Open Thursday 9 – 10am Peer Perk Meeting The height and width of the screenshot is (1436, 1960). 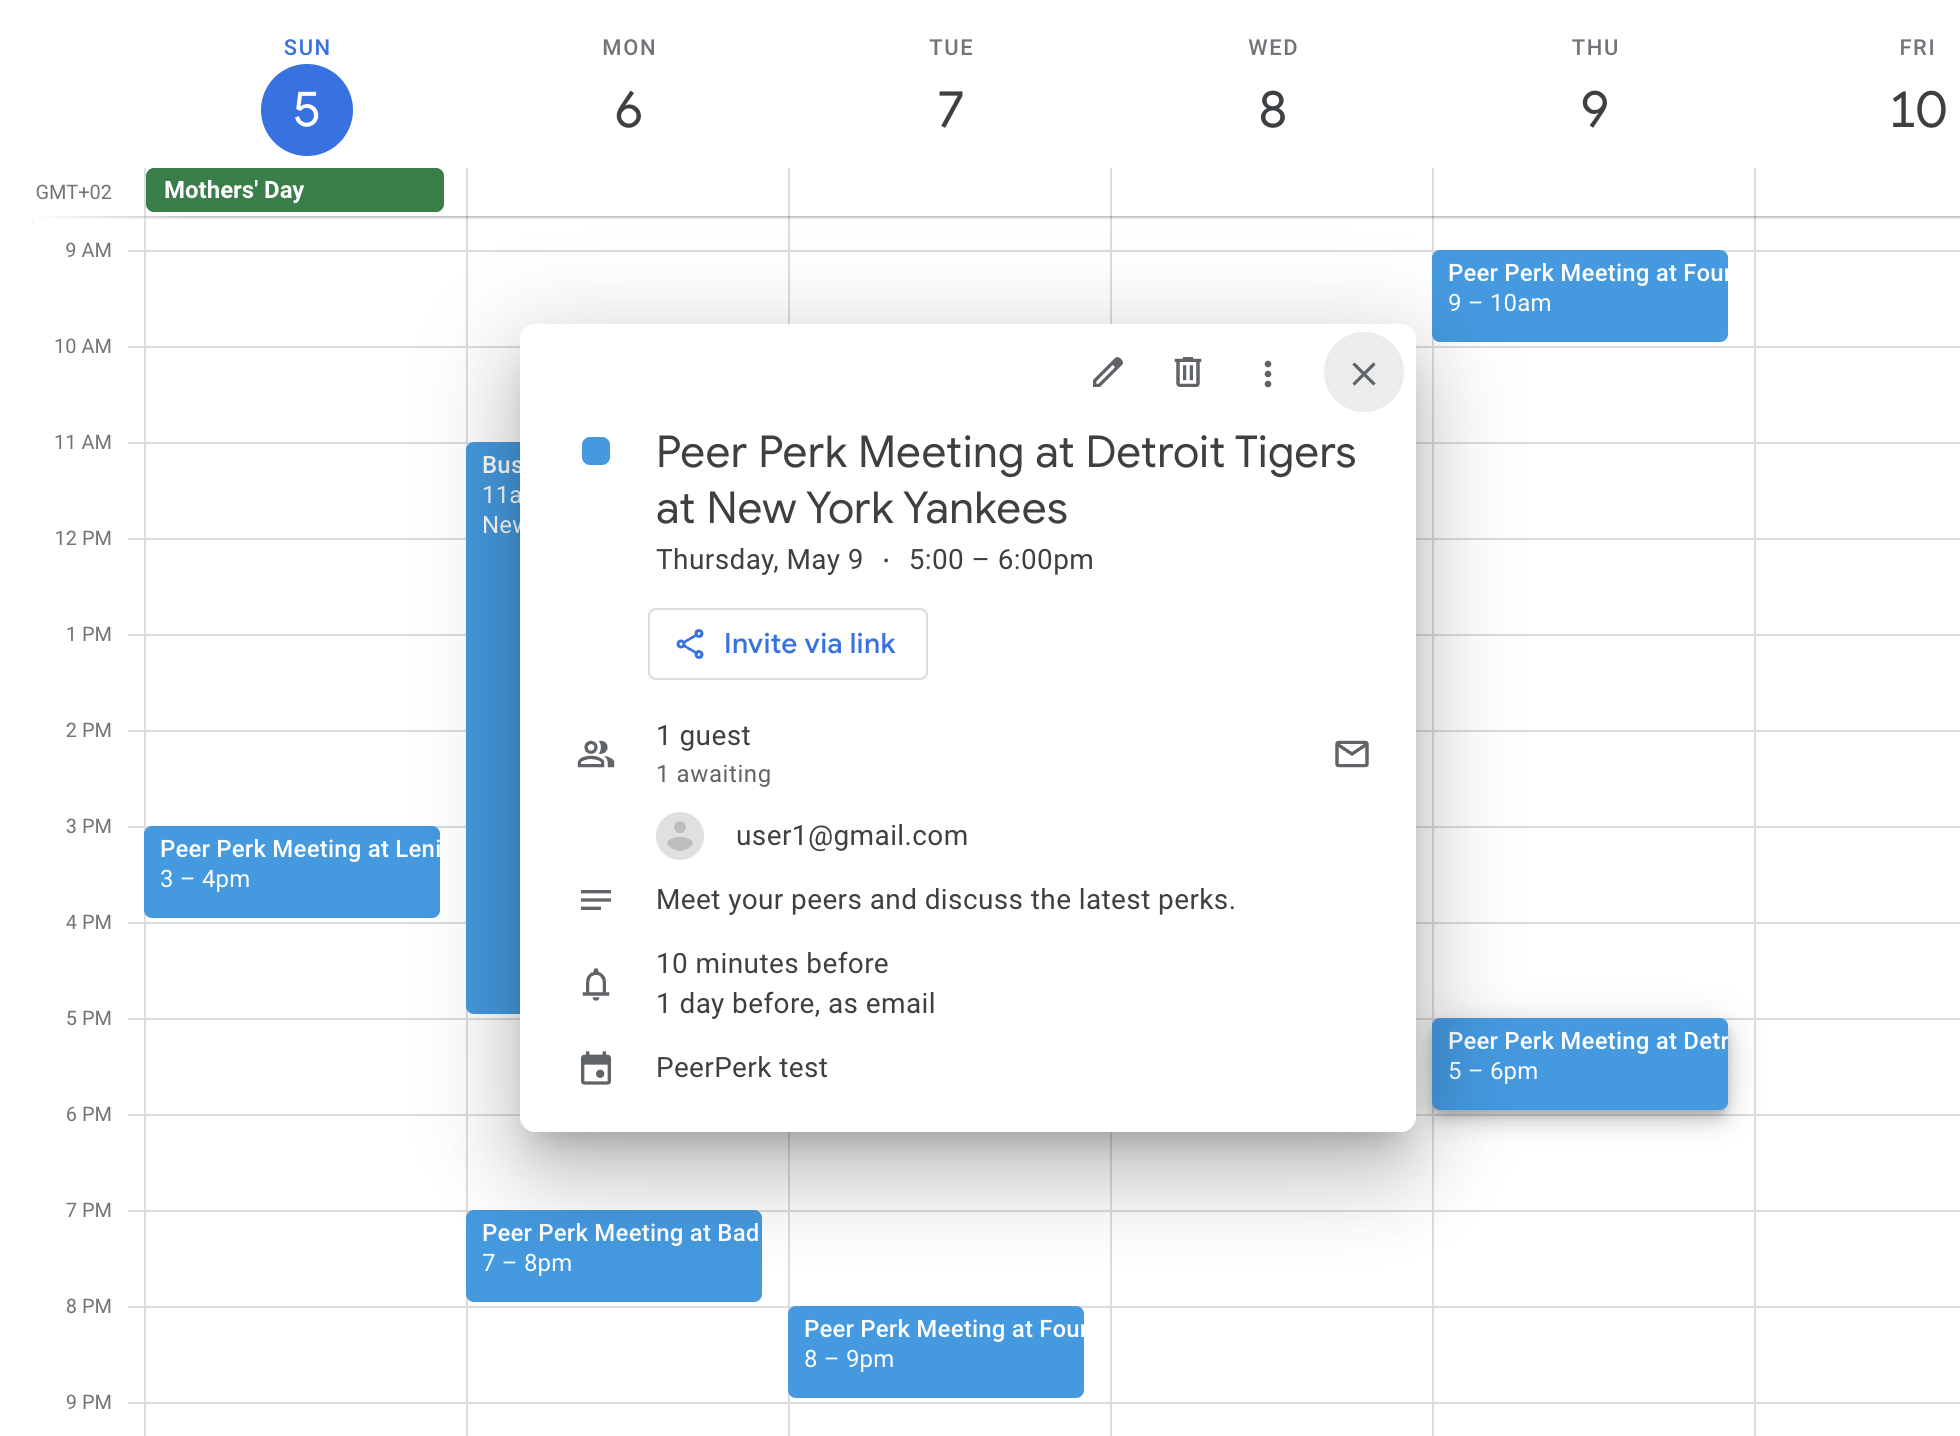1579,295
